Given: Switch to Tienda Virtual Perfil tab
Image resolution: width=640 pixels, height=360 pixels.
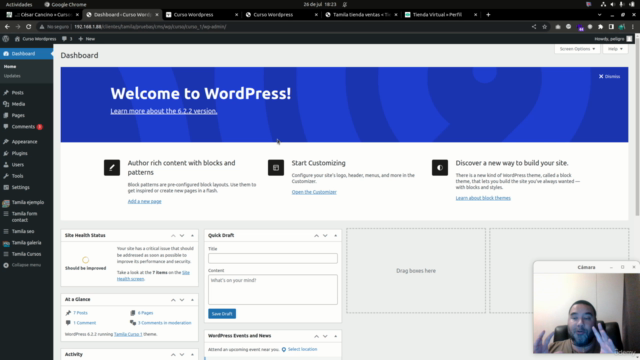Looking at the screenshot, I should (x=440, y=15).
